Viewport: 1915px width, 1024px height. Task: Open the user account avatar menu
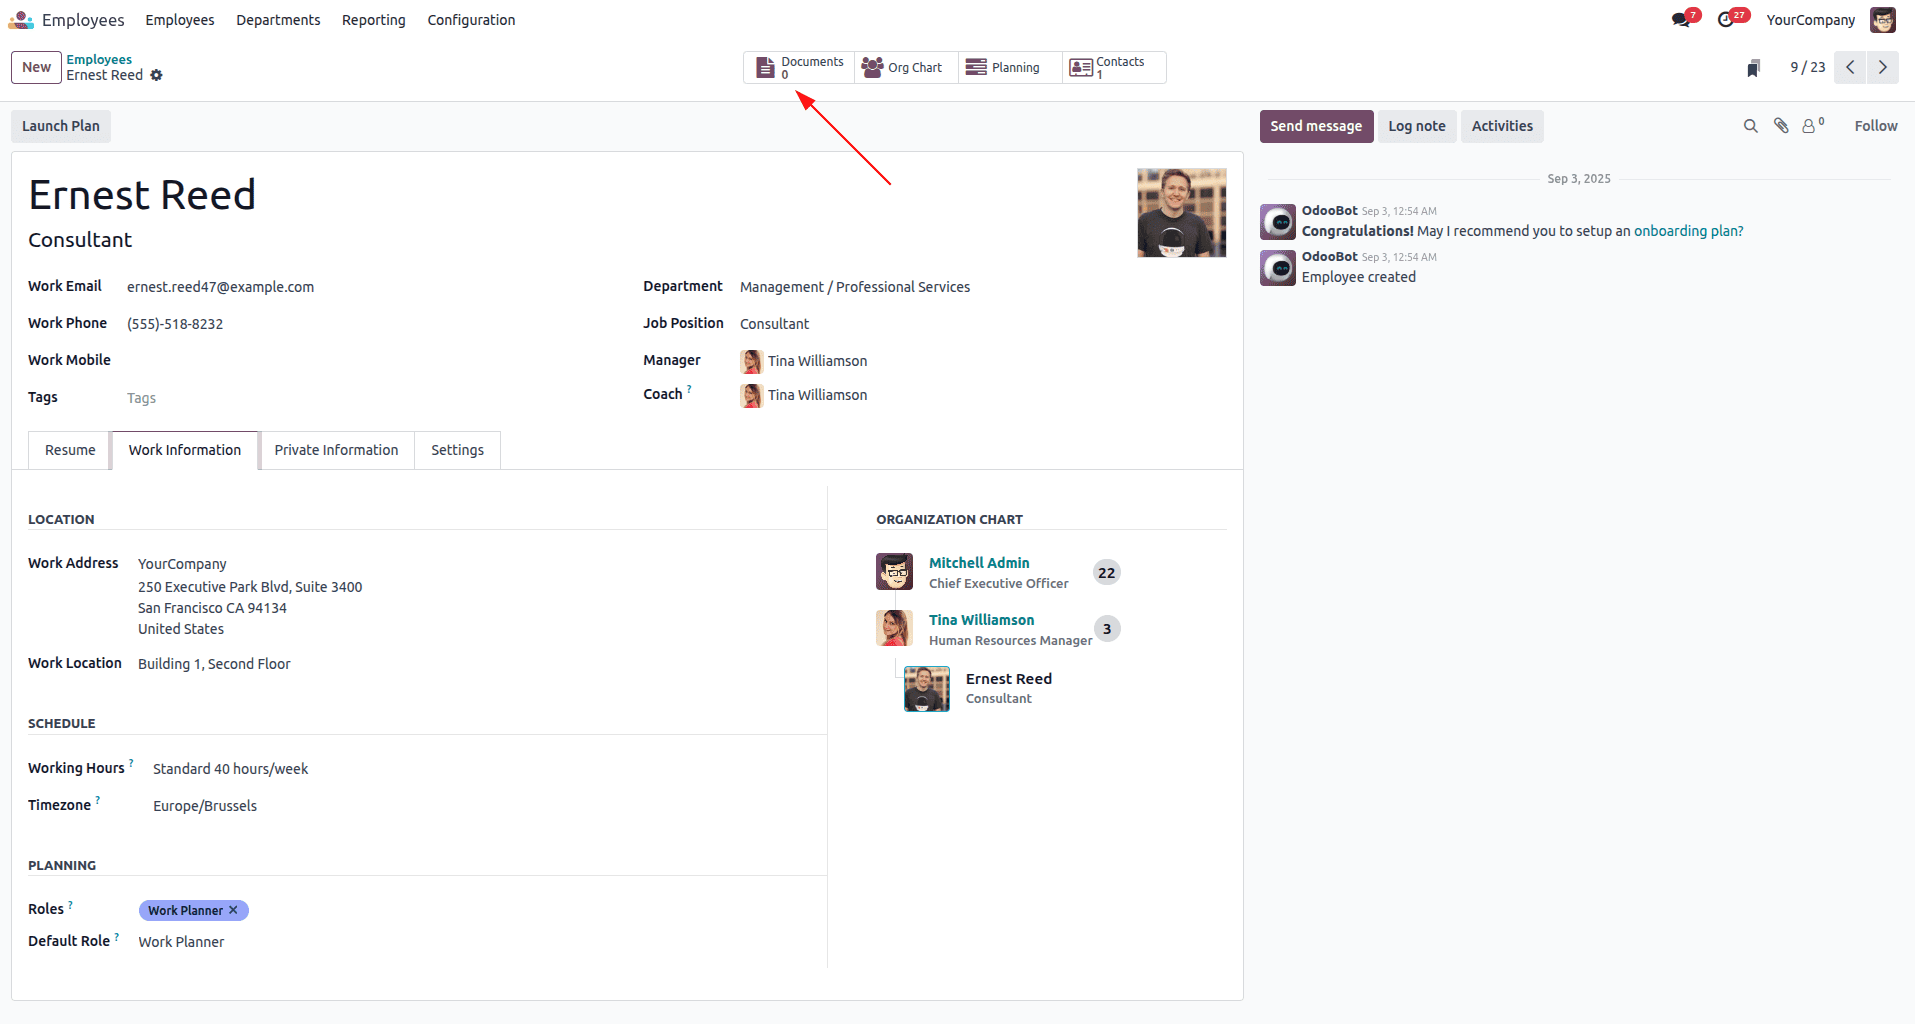click(1883, 19)
